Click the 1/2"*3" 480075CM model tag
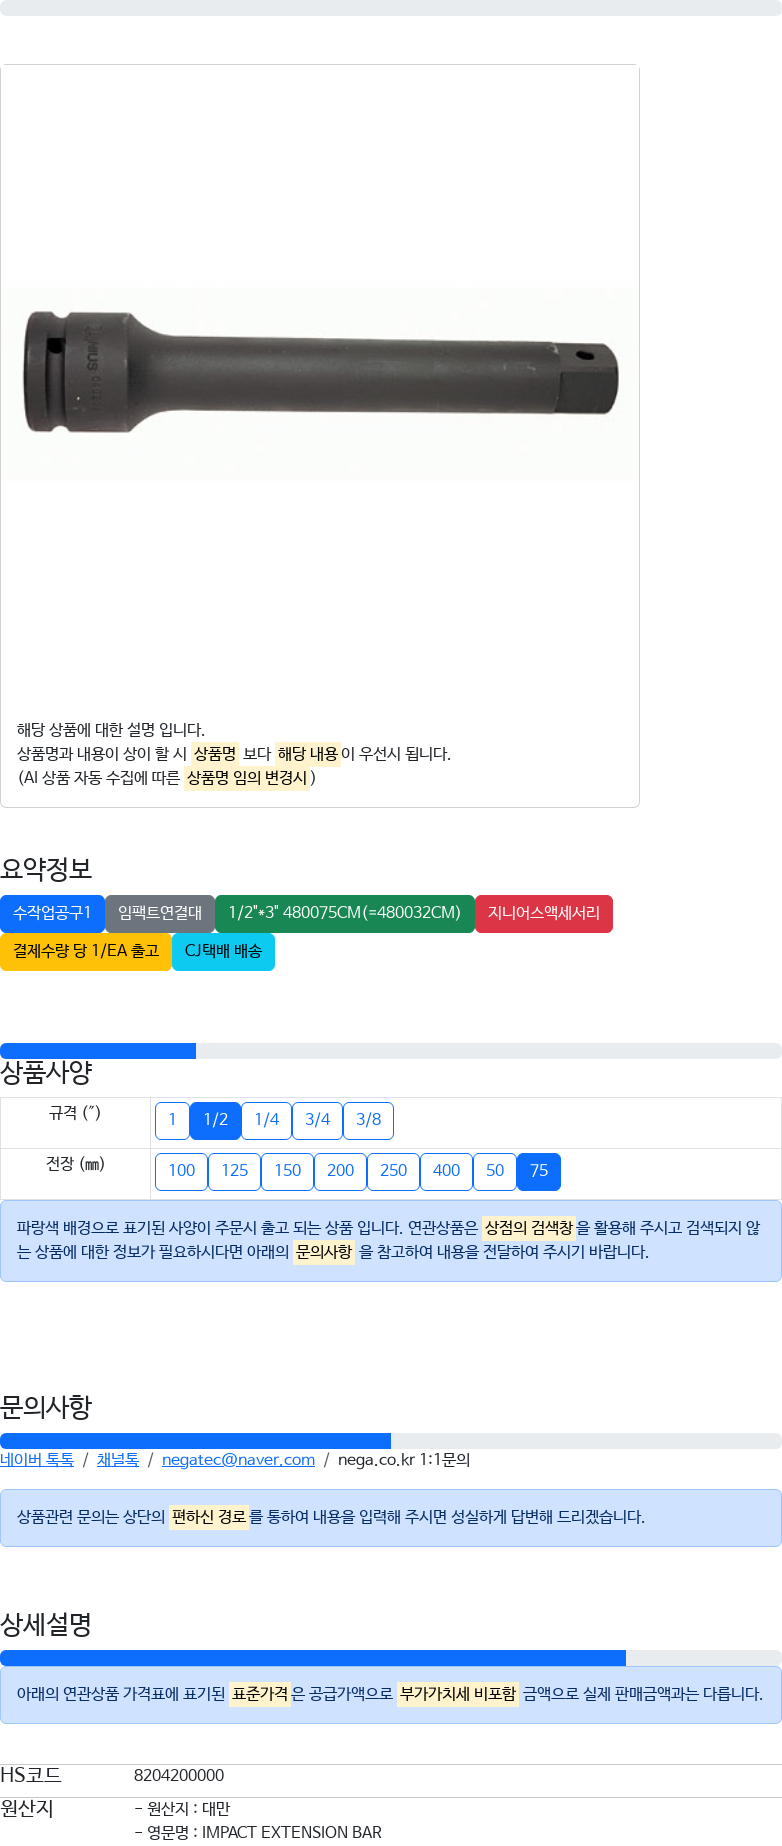The height and width of the screenshot is (1846, 782). coord(345,913)
